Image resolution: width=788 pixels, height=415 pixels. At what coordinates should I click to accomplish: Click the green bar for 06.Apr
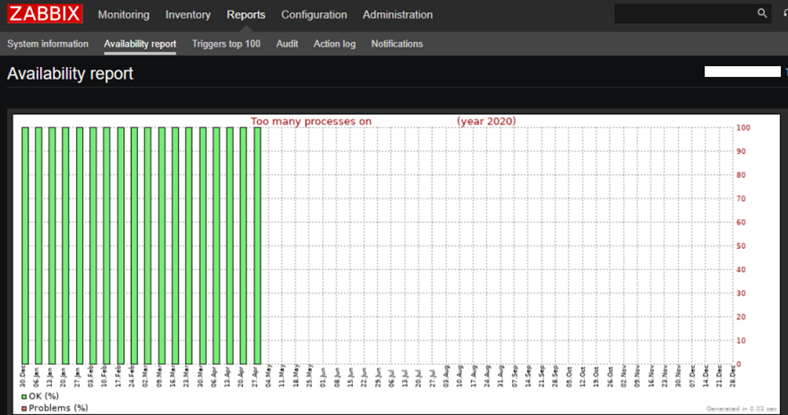216,246
